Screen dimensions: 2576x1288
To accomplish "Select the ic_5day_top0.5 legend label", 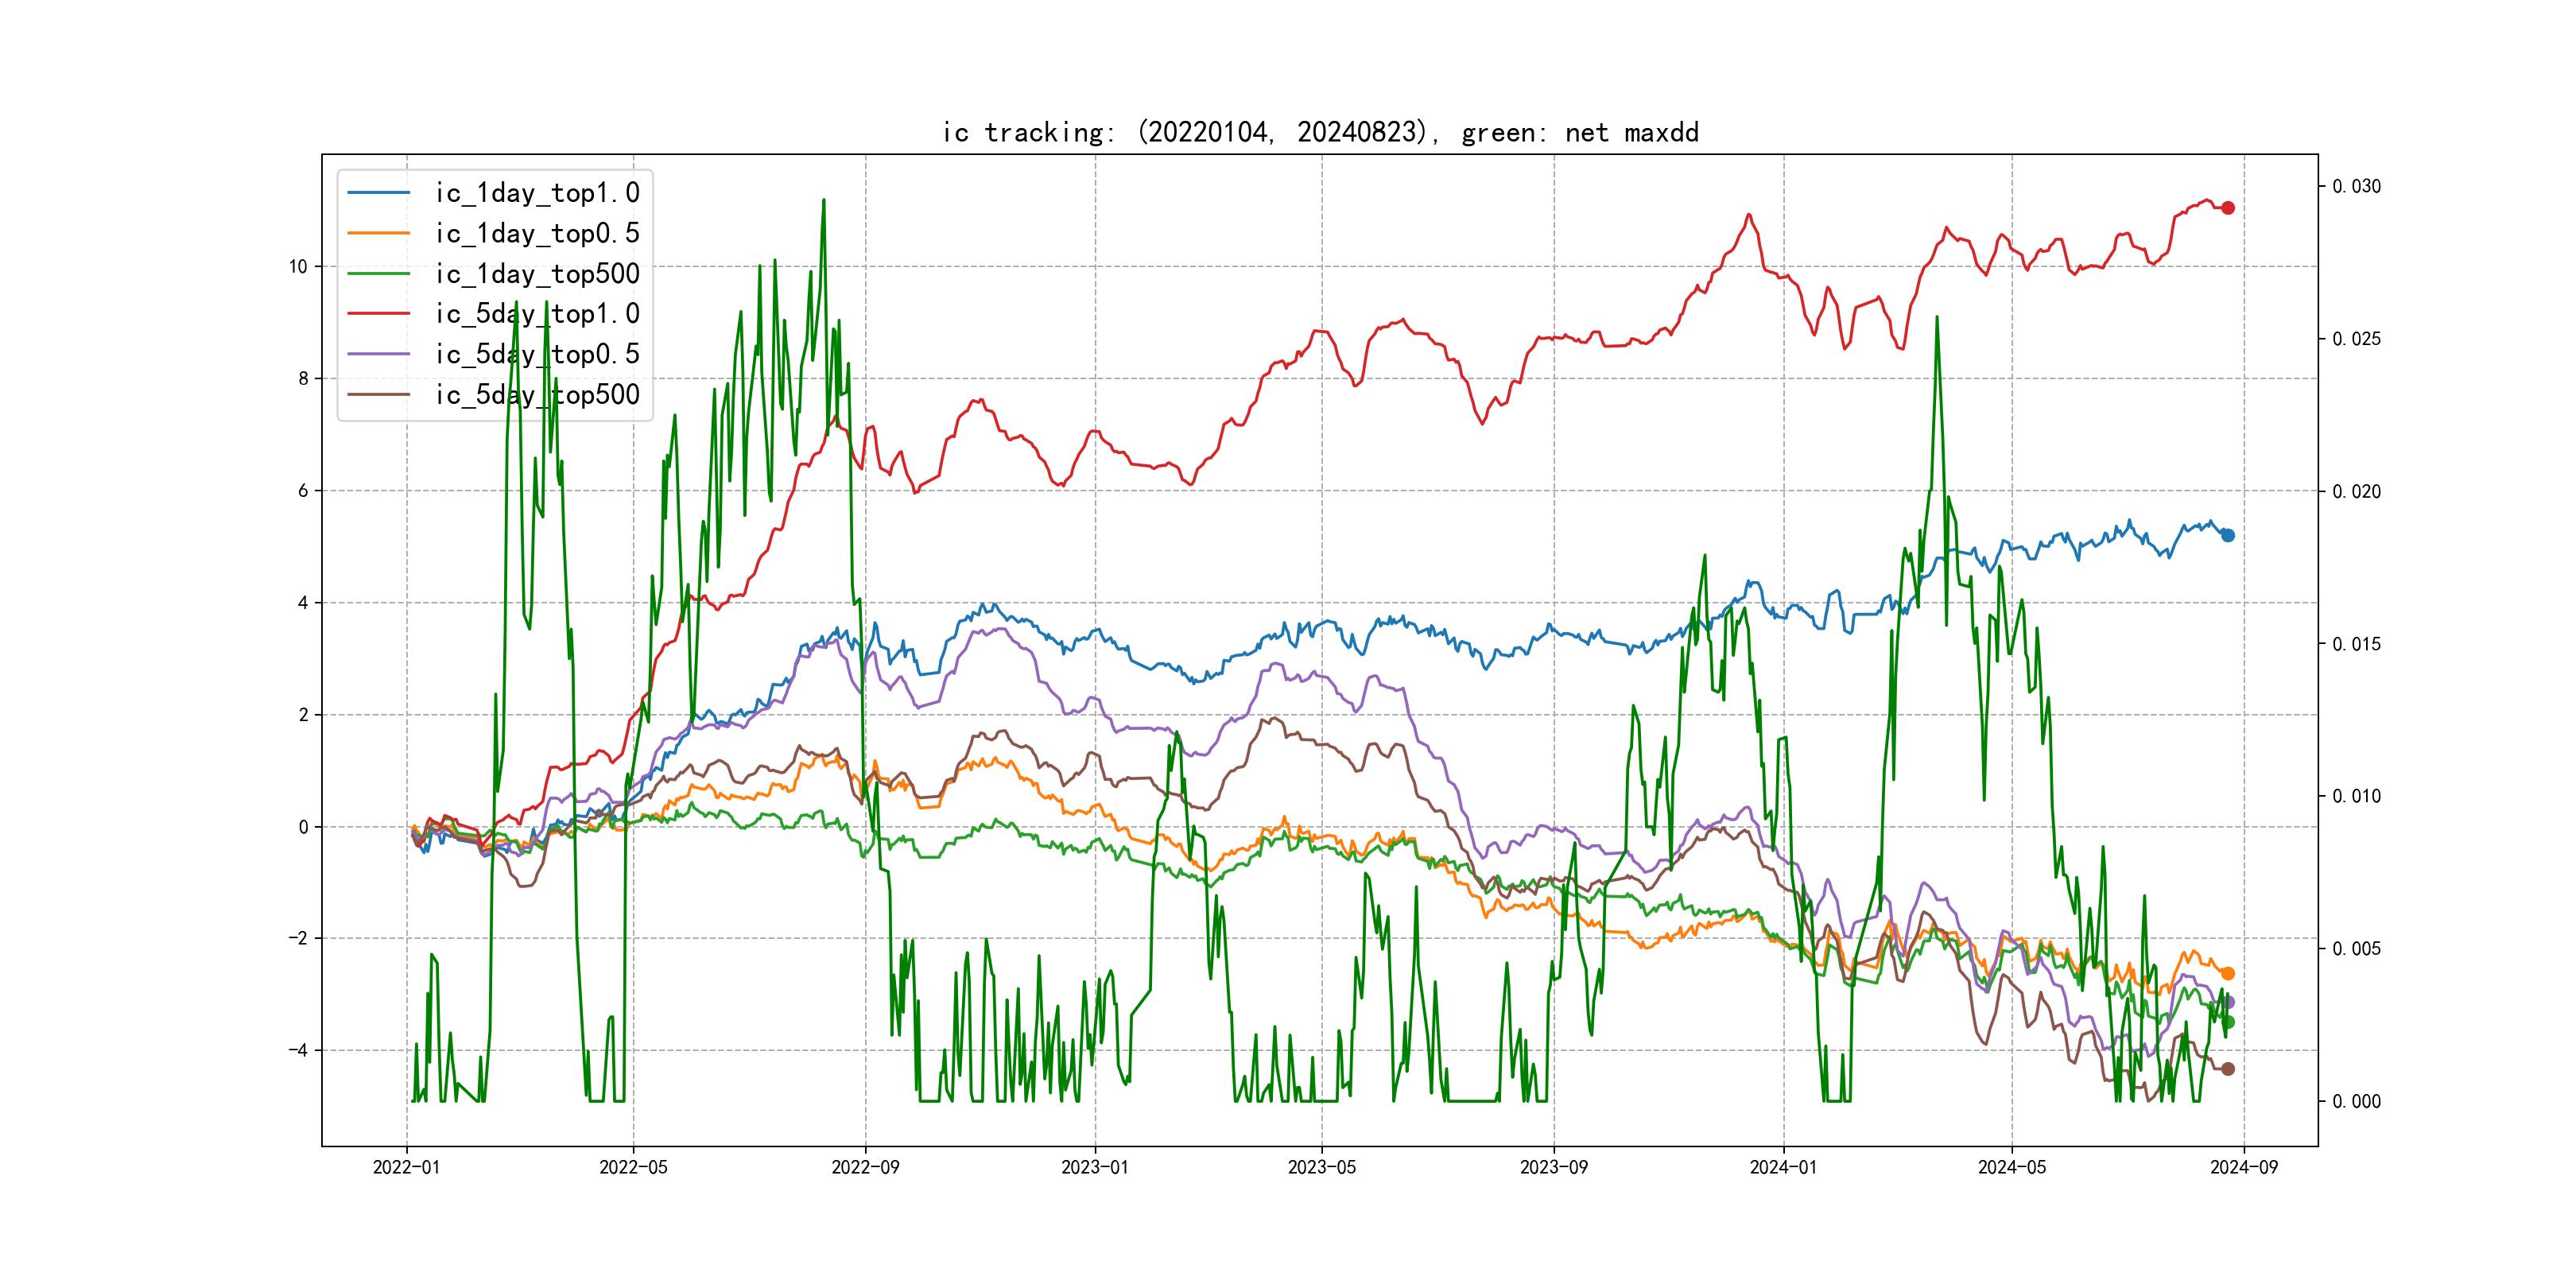I will tap(537, 354).
